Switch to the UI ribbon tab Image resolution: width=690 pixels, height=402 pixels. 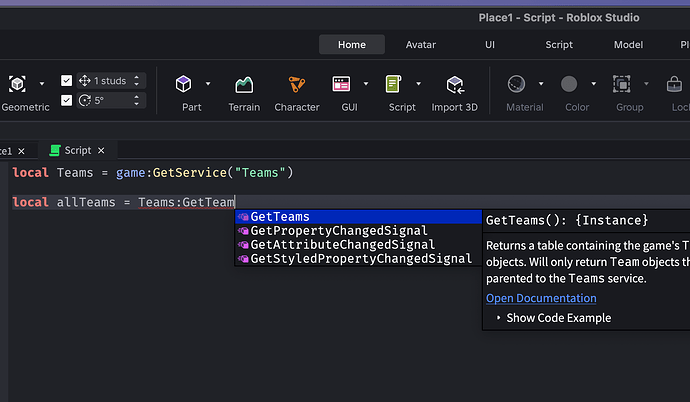click(490, 44)
